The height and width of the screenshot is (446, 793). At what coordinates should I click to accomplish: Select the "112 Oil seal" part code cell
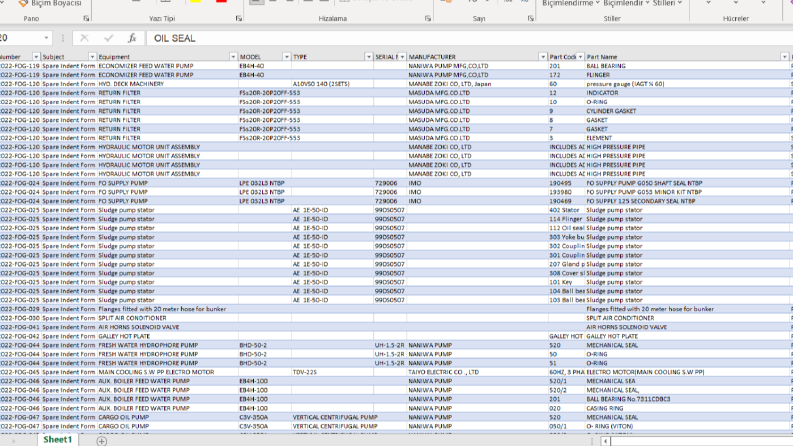[566, 228]
